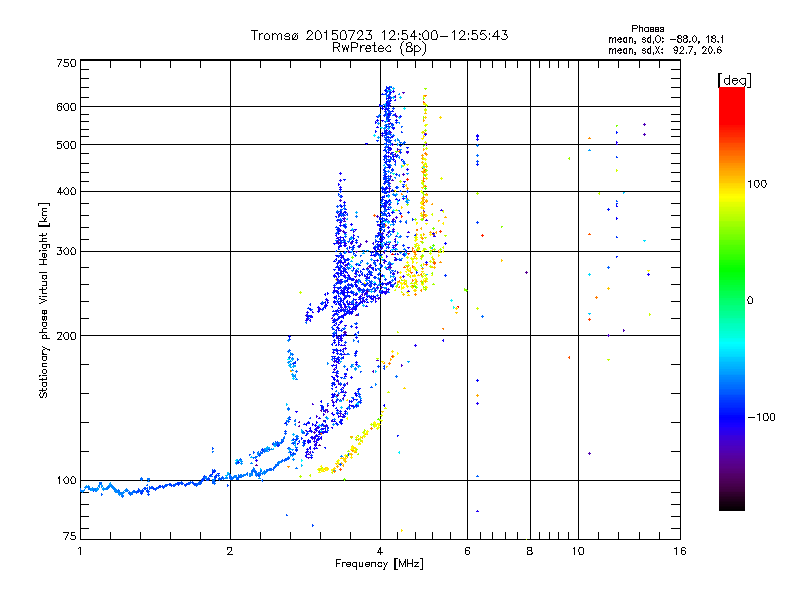Screen dimensions: 800x600
Task: Click the subtitle 'RwPretec (8p)'
Action: click(x=379, y=48)
